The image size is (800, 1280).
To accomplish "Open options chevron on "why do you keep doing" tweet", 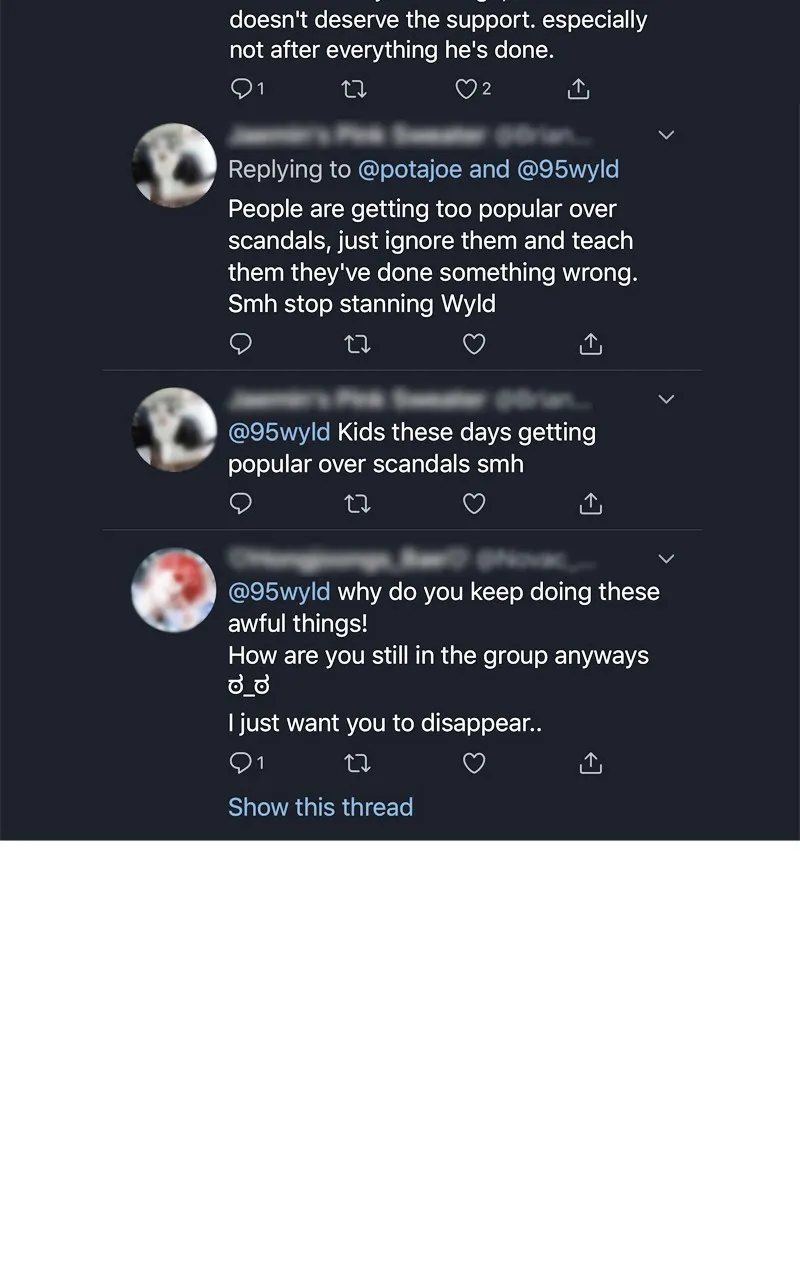I will [666, 558].
